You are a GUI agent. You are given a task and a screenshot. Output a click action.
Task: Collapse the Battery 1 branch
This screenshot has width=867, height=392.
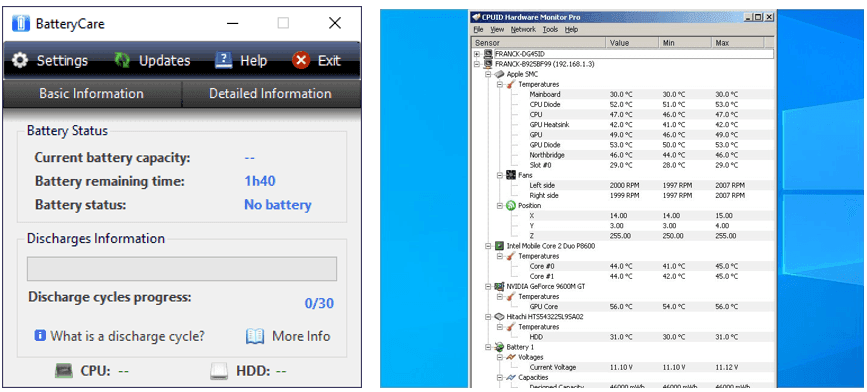488,347
